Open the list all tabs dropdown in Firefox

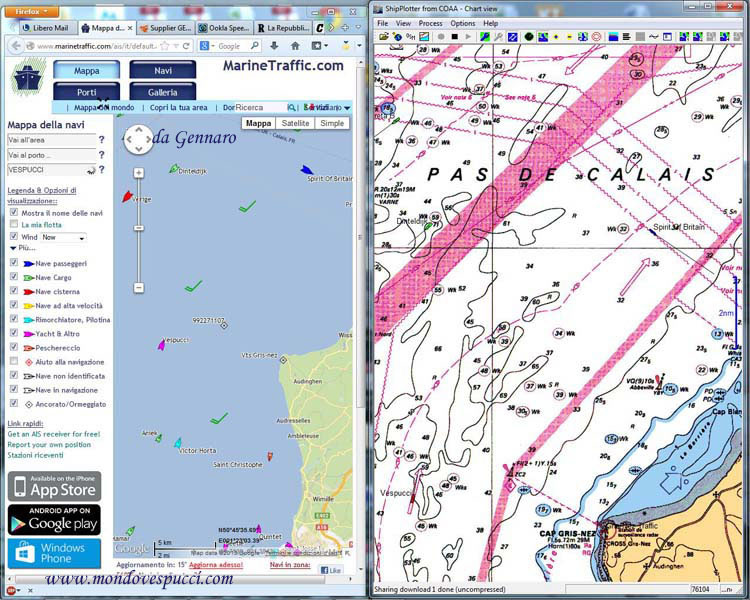pyautogui.click(x=358, y=28)
